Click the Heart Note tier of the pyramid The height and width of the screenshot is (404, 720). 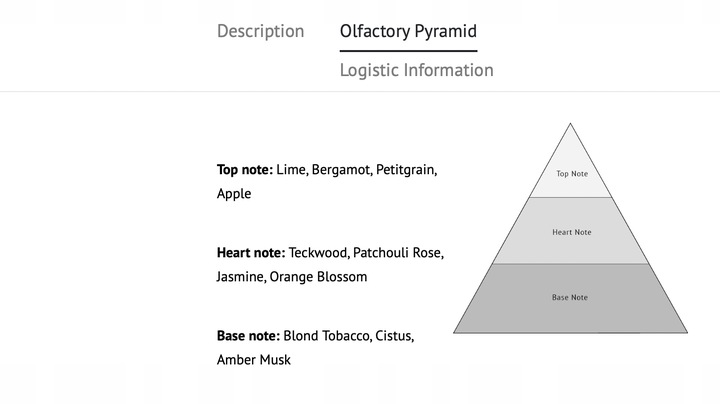click(x=571, y=232)
